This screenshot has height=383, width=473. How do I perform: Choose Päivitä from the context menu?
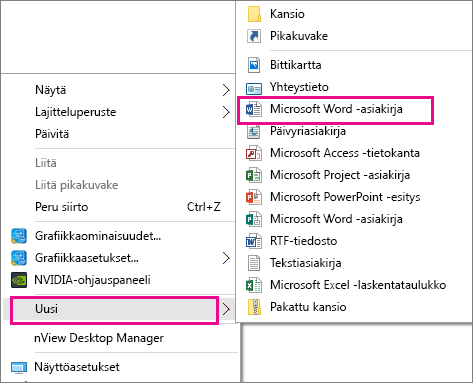coord(52,134)
